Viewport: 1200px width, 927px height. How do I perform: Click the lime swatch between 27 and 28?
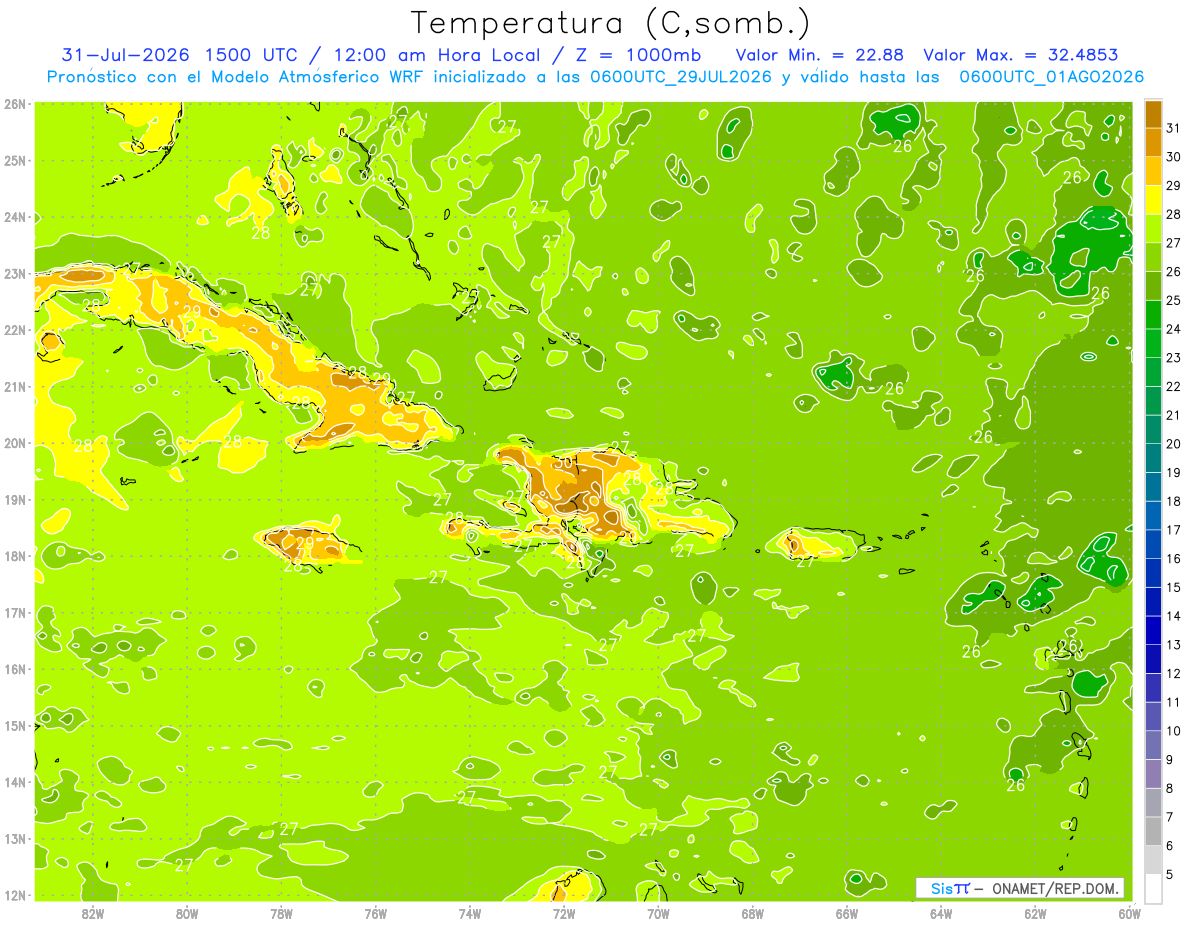click(1153, 228)
